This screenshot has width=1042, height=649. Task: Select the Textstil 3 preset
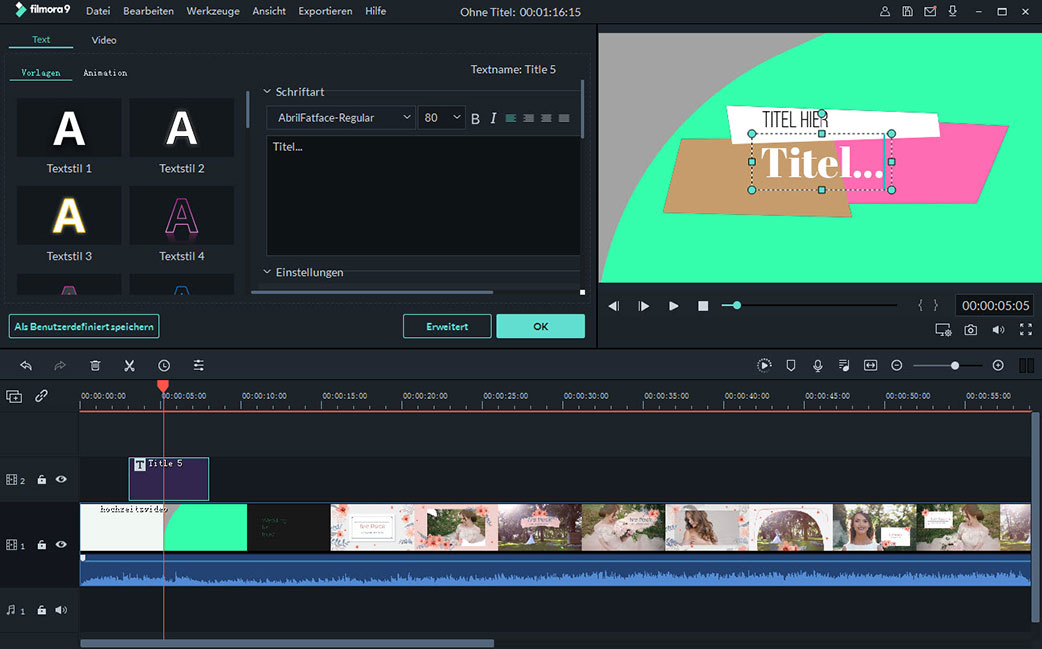coord(69,225)
